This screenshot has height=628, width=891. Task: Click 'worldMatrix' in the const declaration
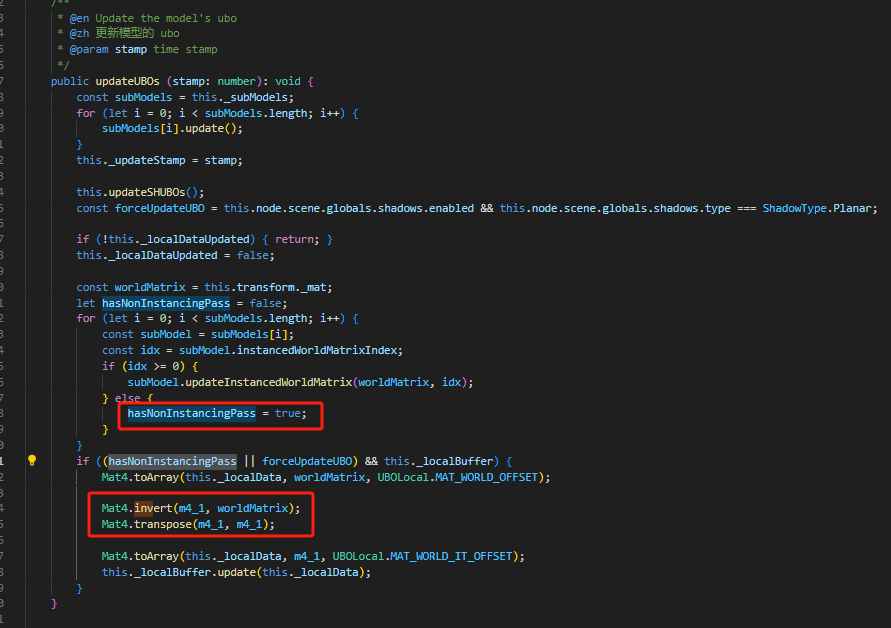150,287
